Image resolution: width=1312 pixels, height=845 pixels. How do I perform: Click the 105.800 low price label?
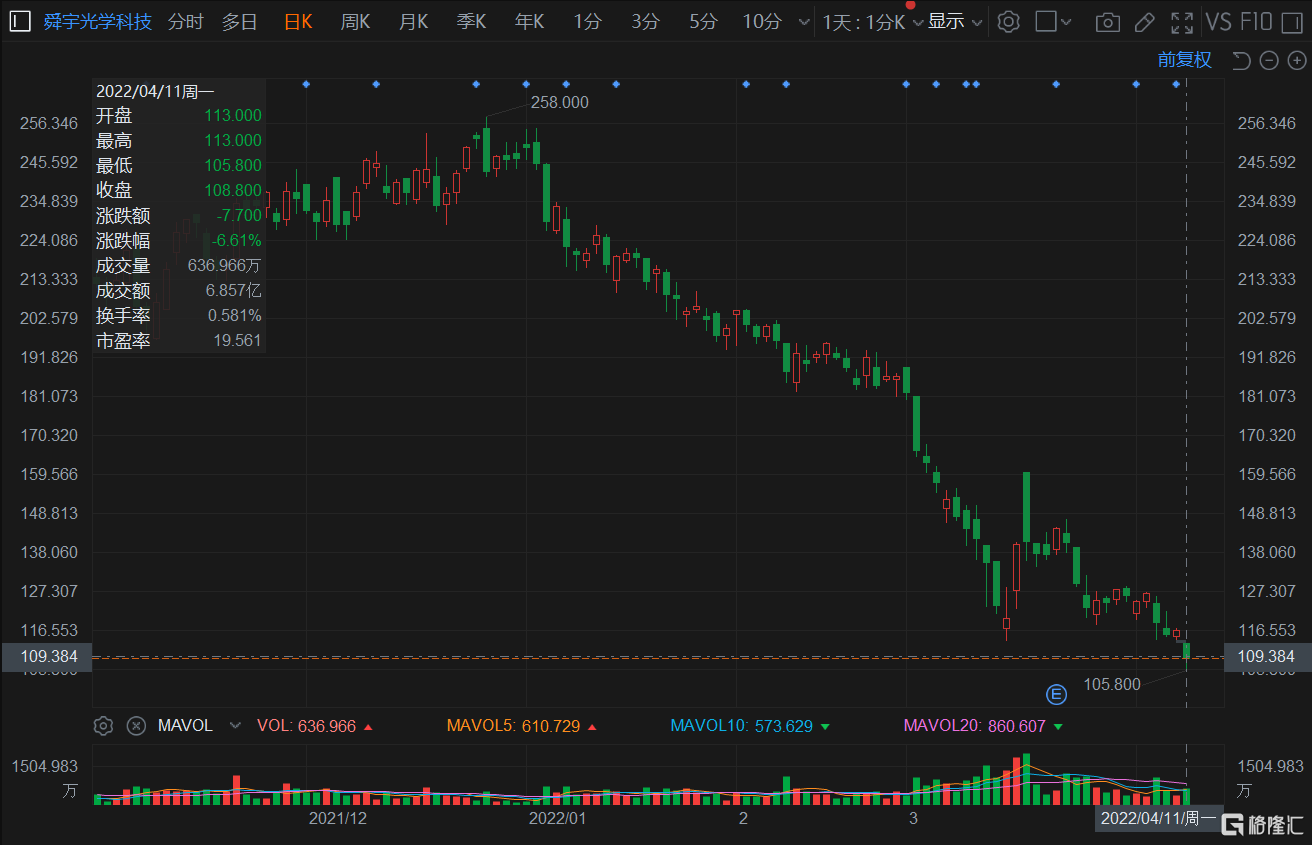pyautogui.click(x=1112, y=685)
